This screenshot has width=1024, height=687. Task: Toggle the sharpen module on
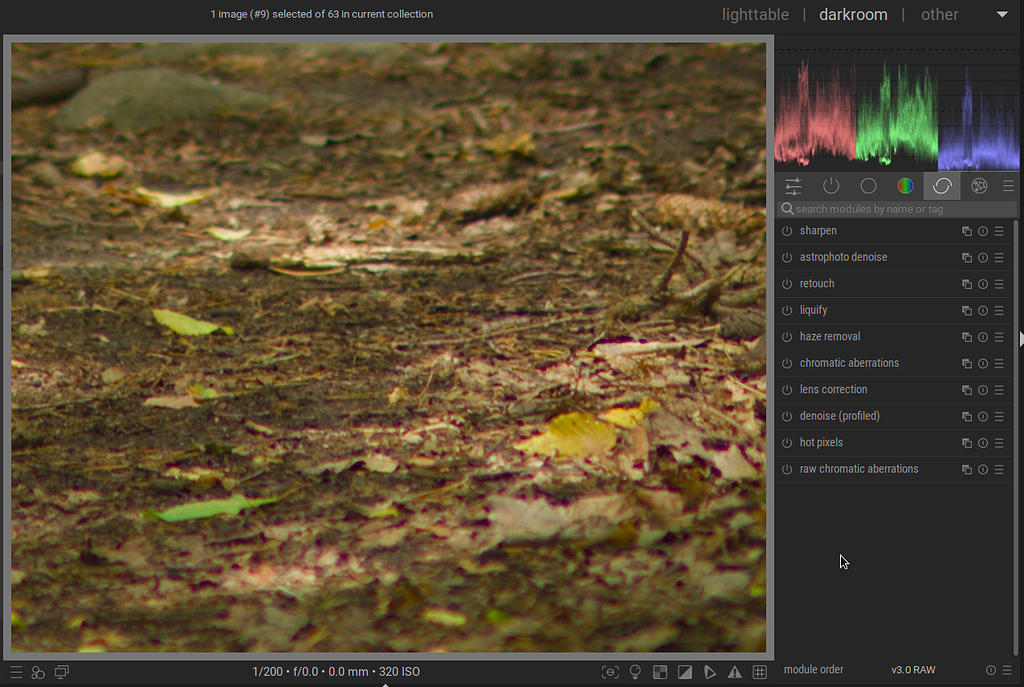(x=786, y=231)
